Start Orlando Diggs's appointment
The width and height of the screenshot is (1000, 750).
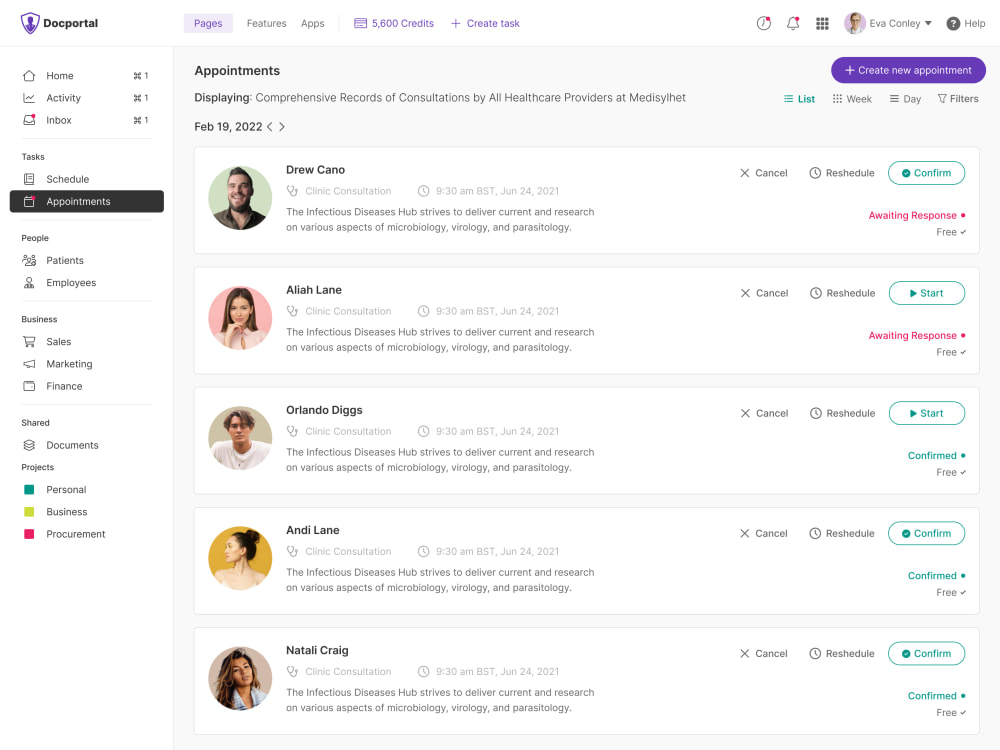pos(926,413)
